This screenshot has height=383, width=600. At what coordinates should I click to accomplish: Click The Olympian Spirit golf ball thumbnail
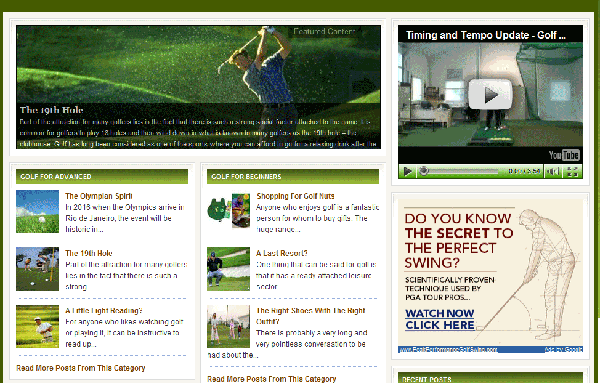[x=38, y=212]
